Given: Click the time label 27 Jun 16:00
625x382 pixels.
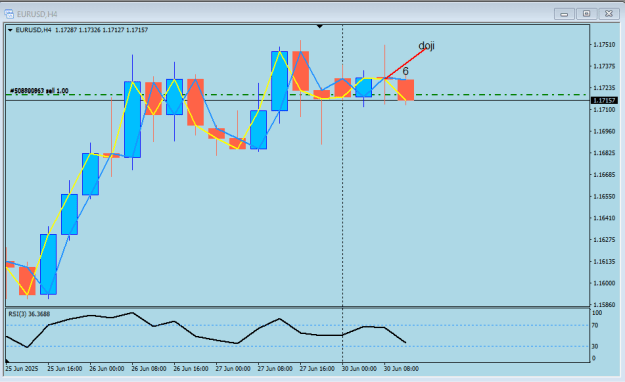Looking at the screenshot, I should (317, 369).
